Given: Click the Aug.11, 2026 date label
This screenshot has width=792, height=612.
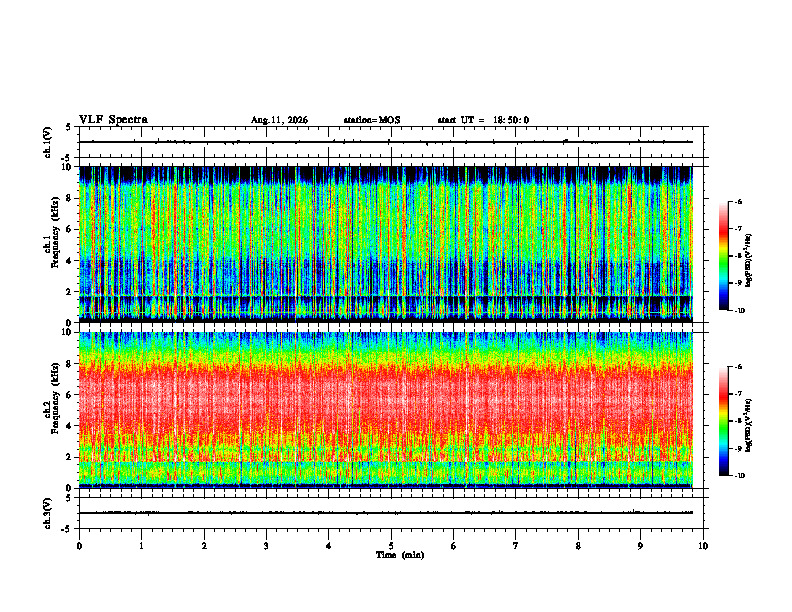Looking at the screenshot, I should coord(279,120).
